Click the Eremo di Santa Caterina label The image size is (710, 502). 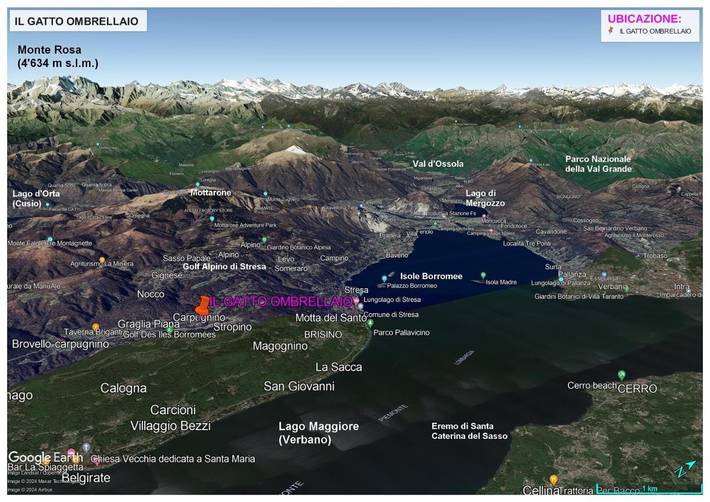(469, 430)
